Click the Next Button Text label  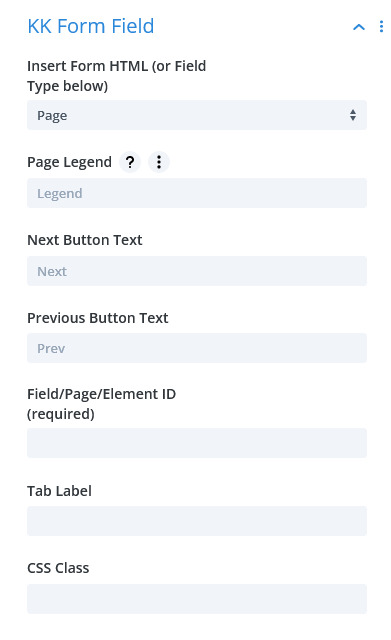85,240
